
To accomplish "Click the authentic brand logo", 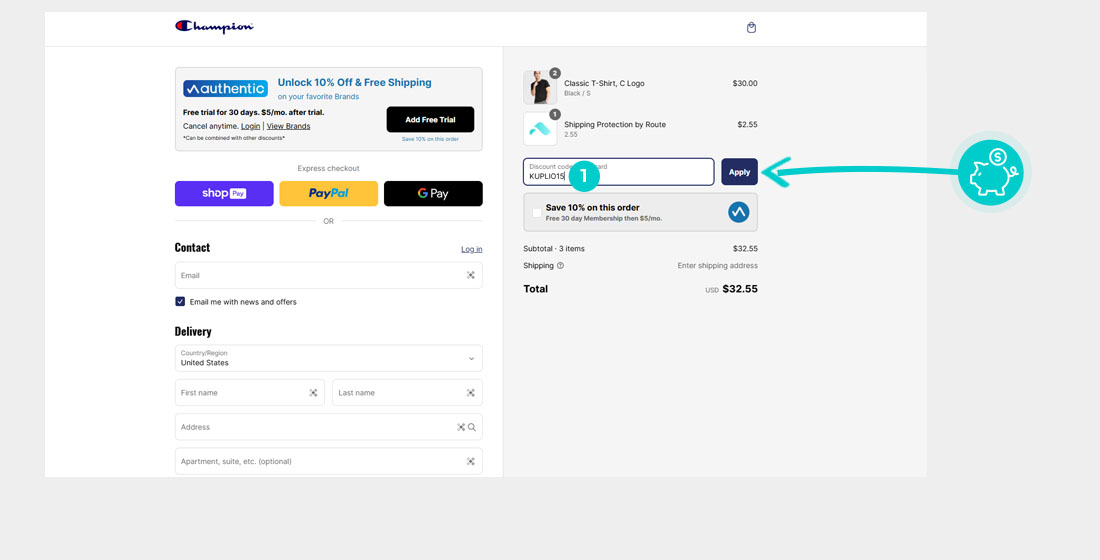I will coord(225,88).
